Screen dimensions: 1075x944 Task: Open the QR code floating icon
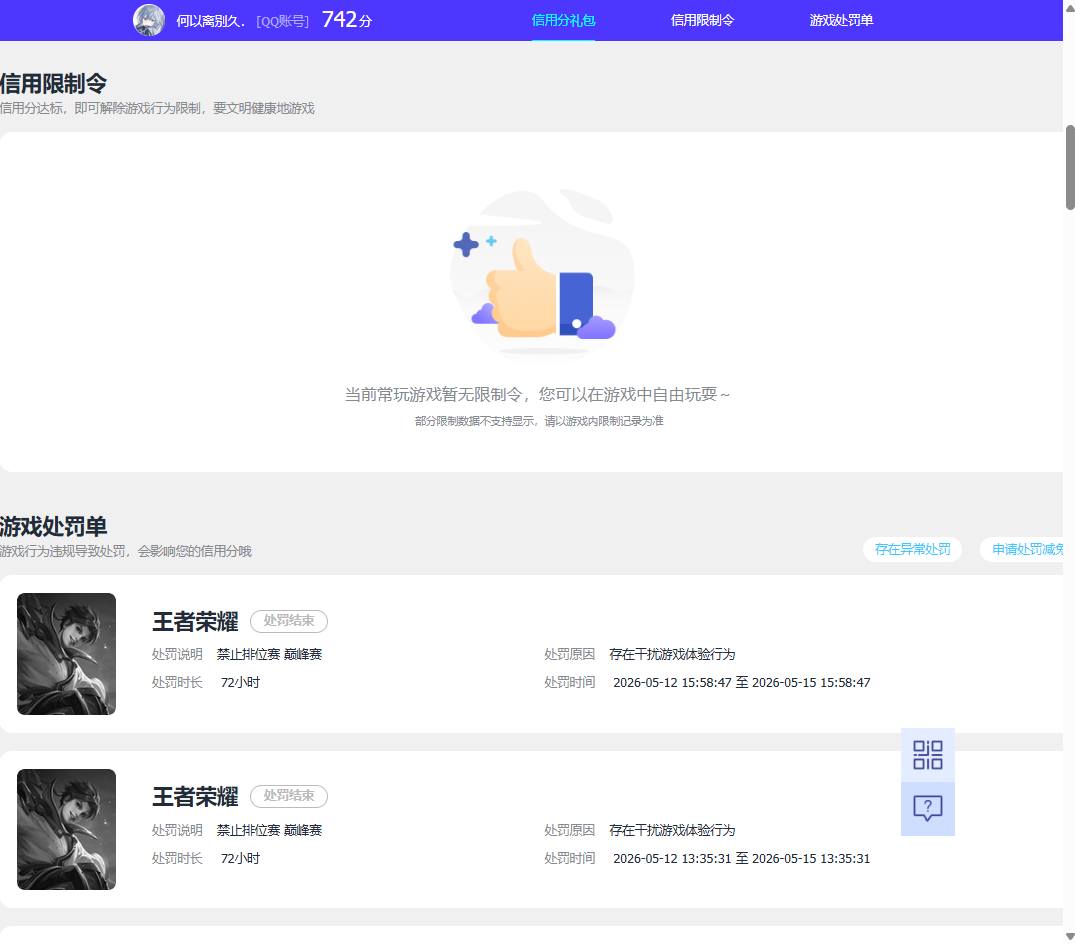point(928,755)
